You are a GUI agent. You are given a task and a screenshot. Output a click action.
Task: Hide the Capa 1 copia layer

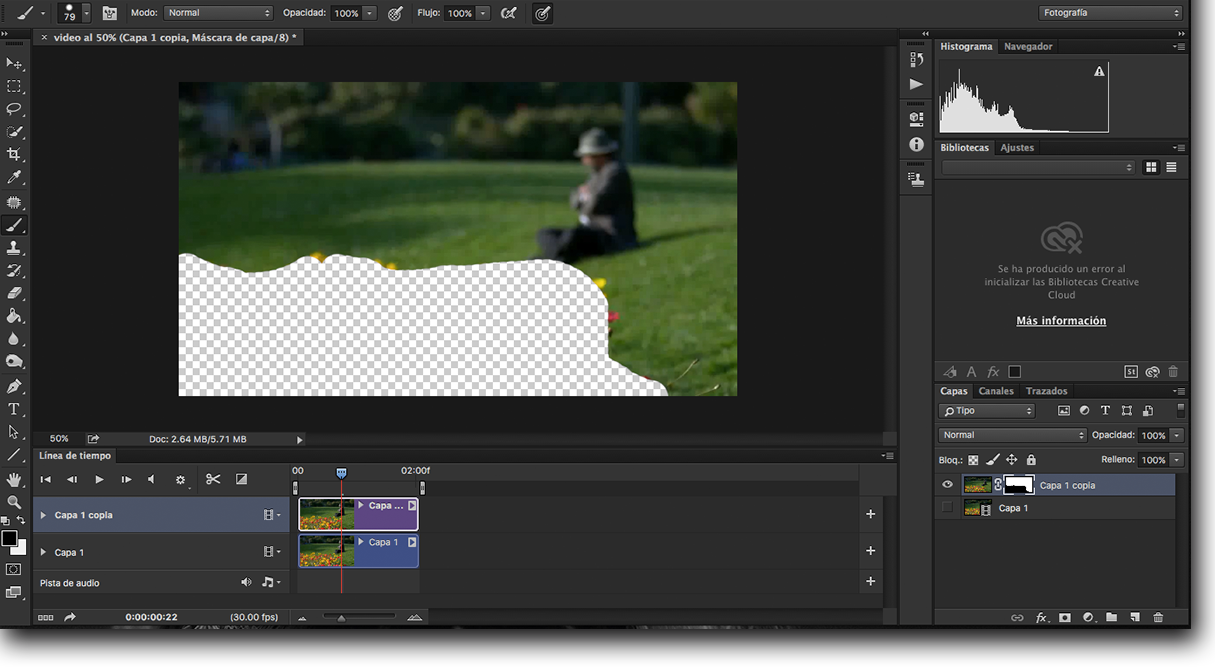948,485
